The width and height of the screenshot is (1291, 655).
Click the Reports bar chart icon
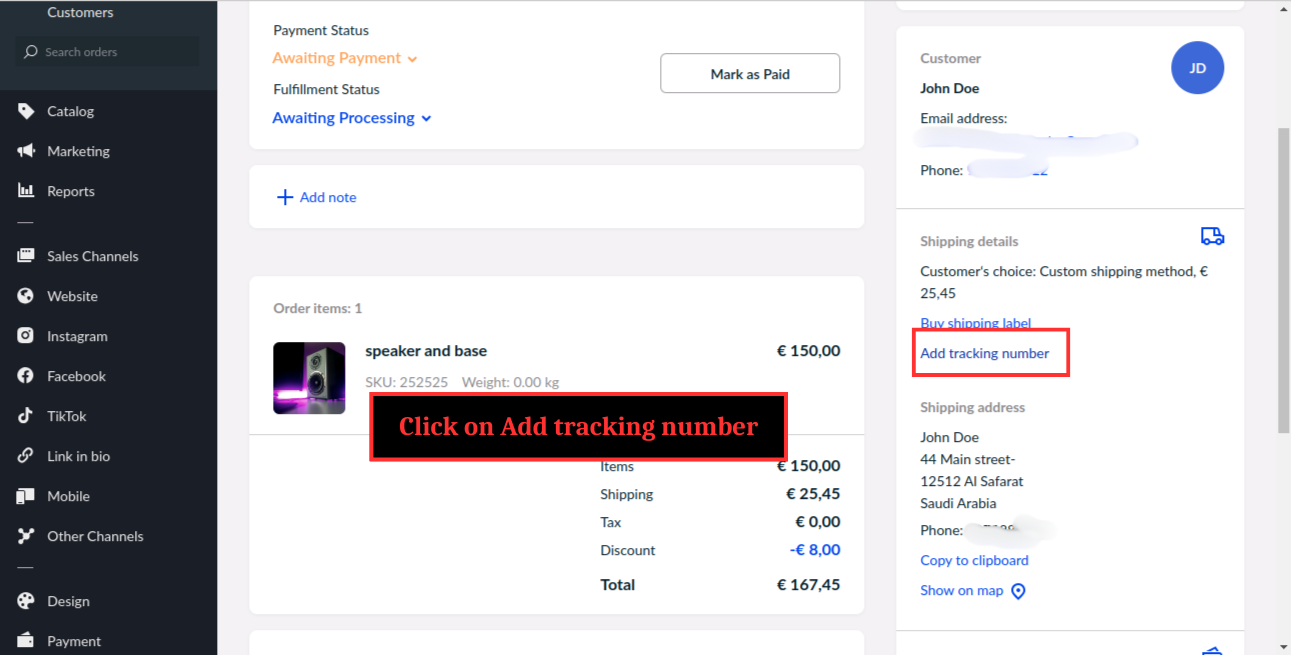[26, 191]
